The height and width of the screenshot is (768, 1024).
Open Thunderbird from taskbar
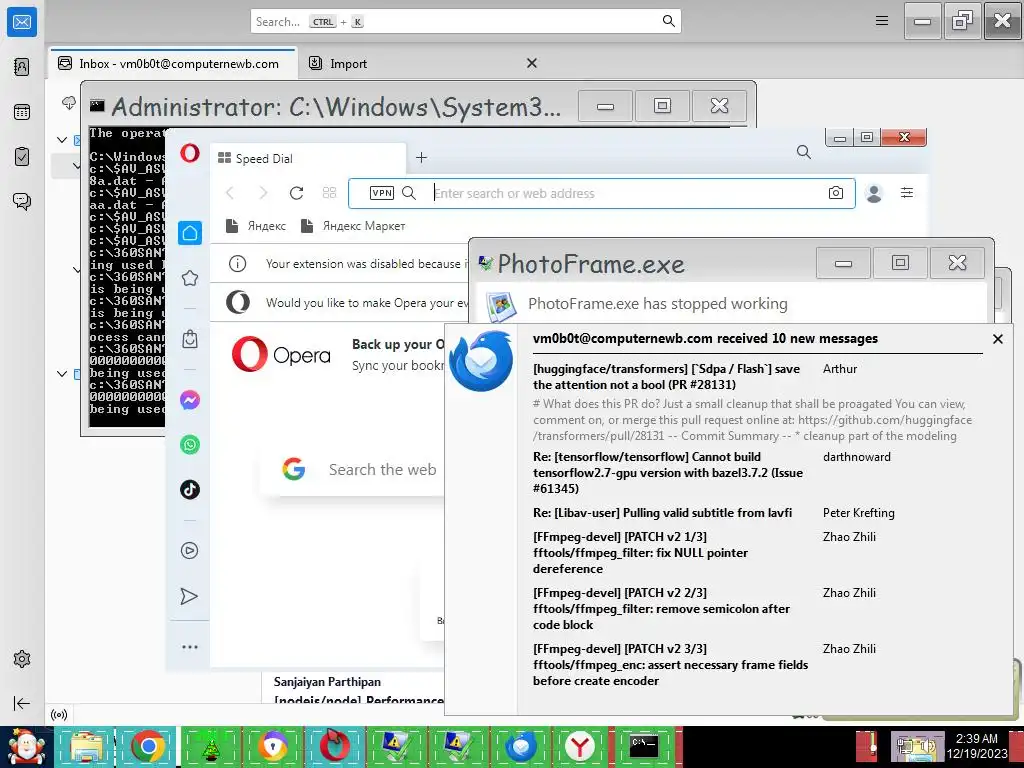click(520, 747)
